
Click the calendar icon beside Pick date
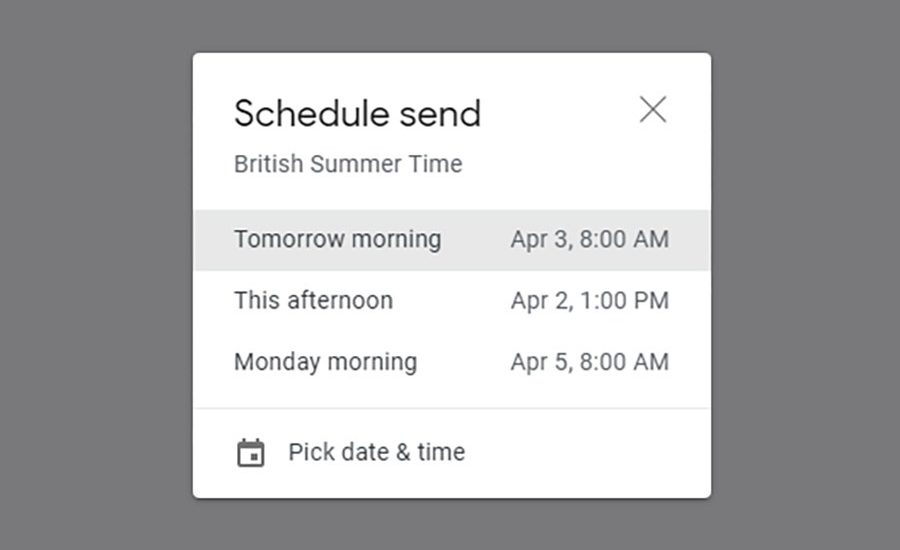coord(251,453)
